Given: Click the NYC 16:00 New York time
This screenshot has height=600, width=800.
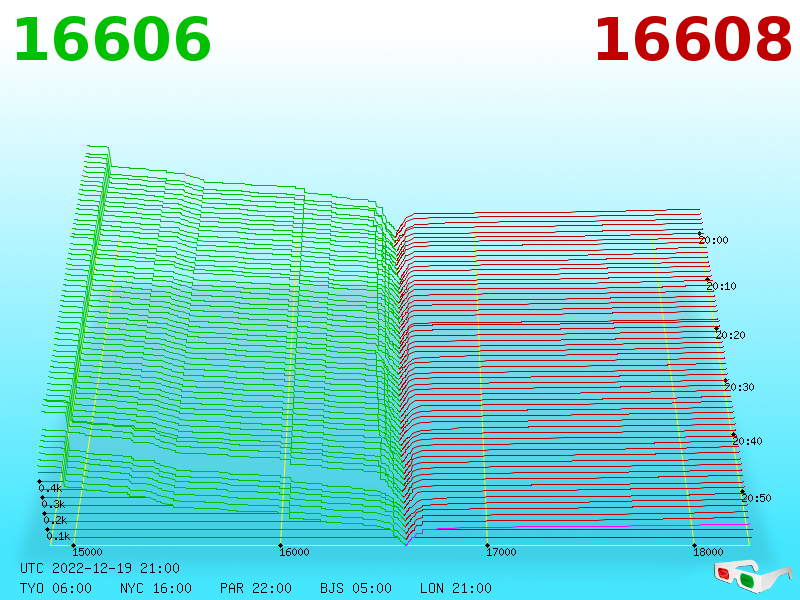Looking at the screenshot, I should pyautogui.click(x=156, y=588).
